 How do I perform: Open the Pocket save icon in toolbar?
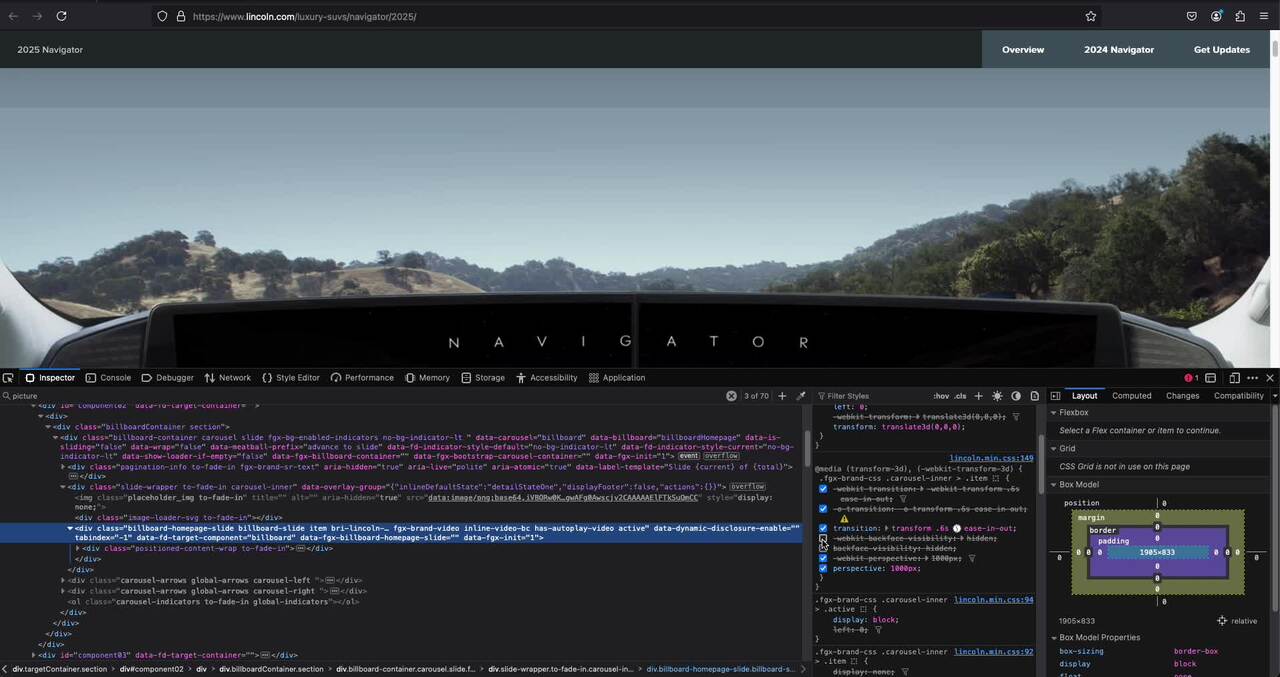(1192, 16)
